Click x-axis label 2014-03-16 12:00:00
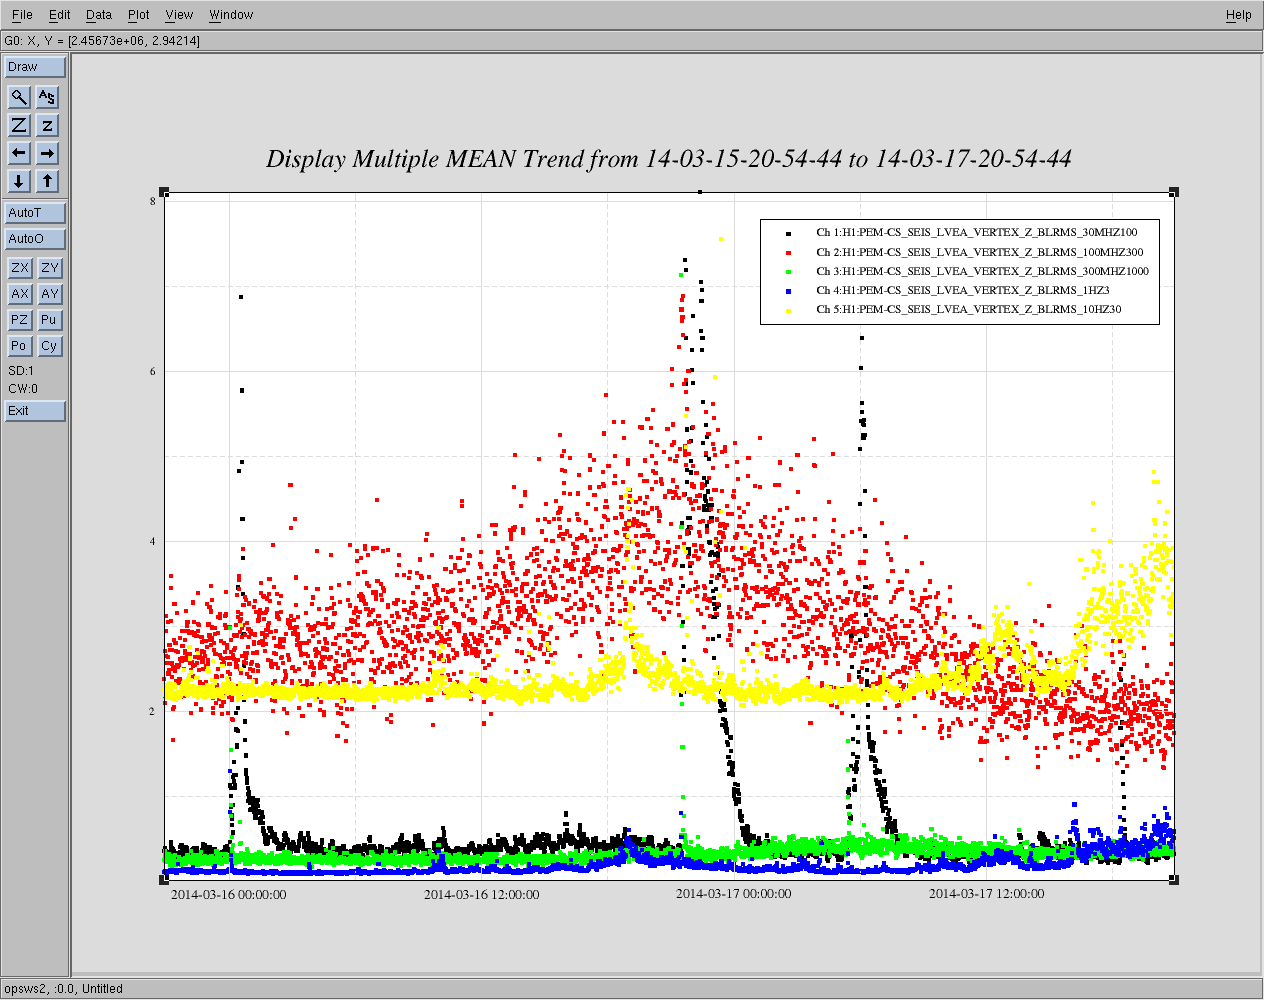Image resolution: width=1264 pixels, height=1000 pixels. click(x=481, y=895)
